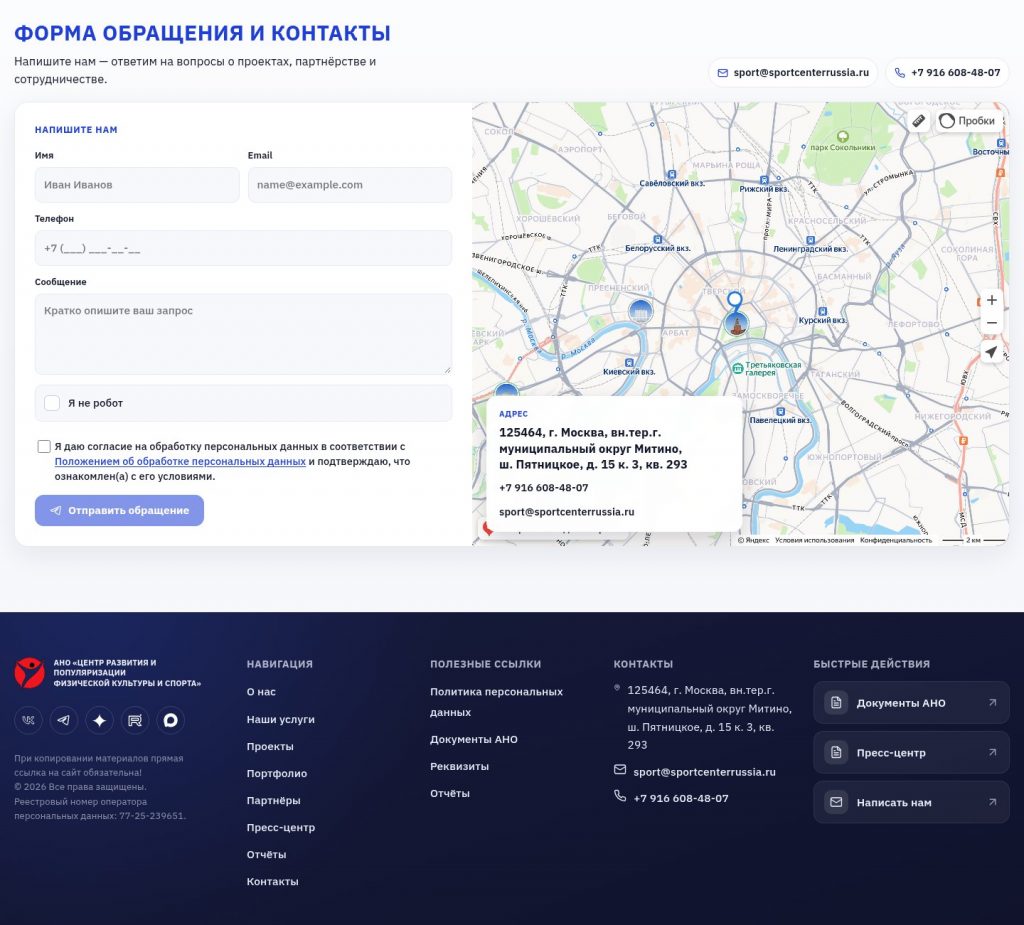The width and height of the screenshot is (1024, 925).
Task: Open "Политика персональных данных" footer link
Action: tap(496, 702)
